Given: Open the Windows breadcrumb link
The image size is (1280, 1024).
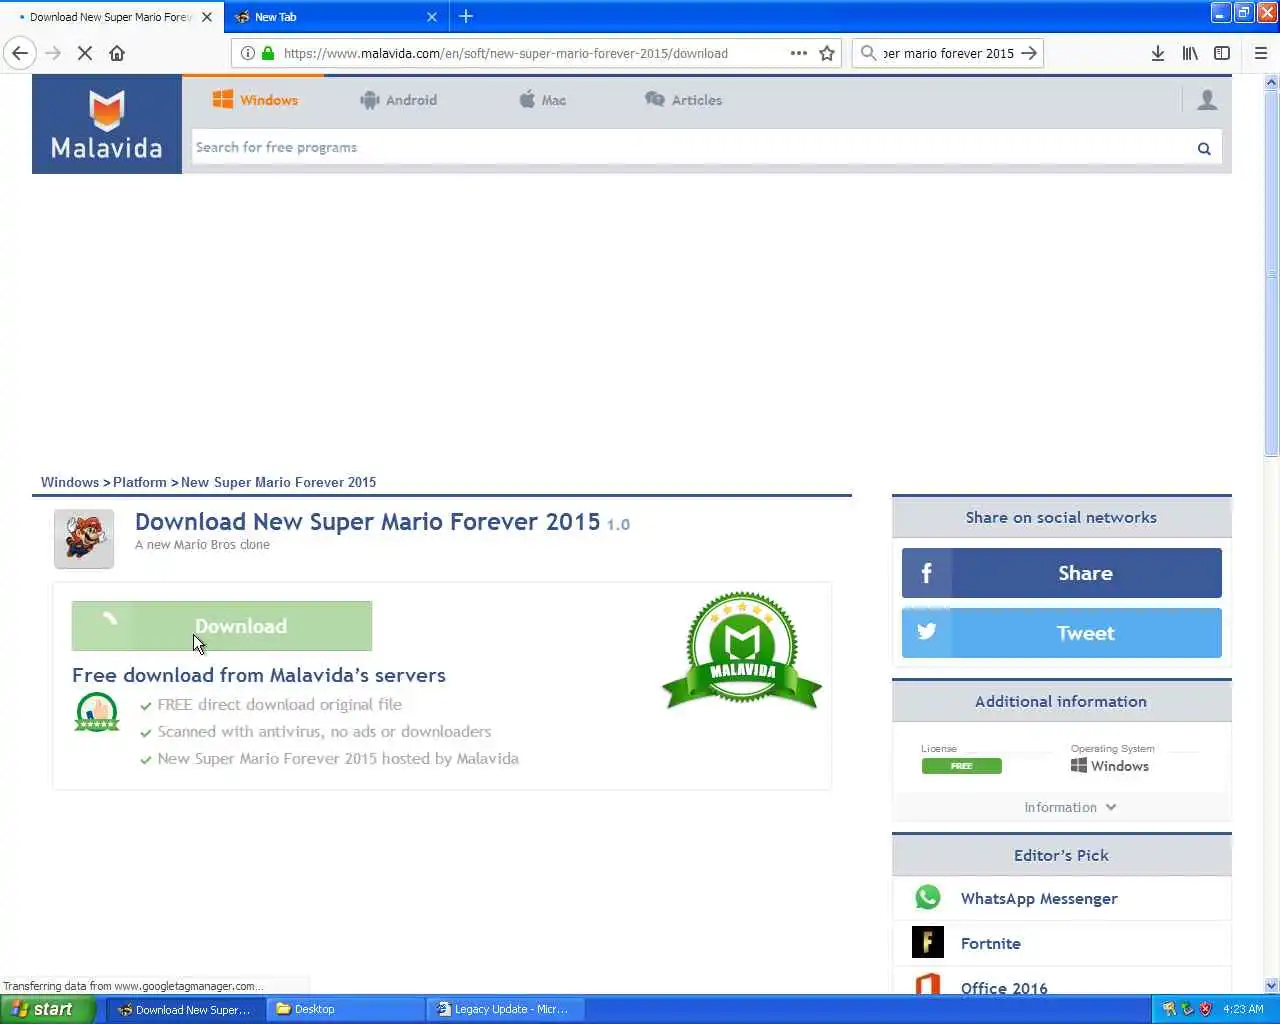Looking at the screenshot, I should coord(70,482).
